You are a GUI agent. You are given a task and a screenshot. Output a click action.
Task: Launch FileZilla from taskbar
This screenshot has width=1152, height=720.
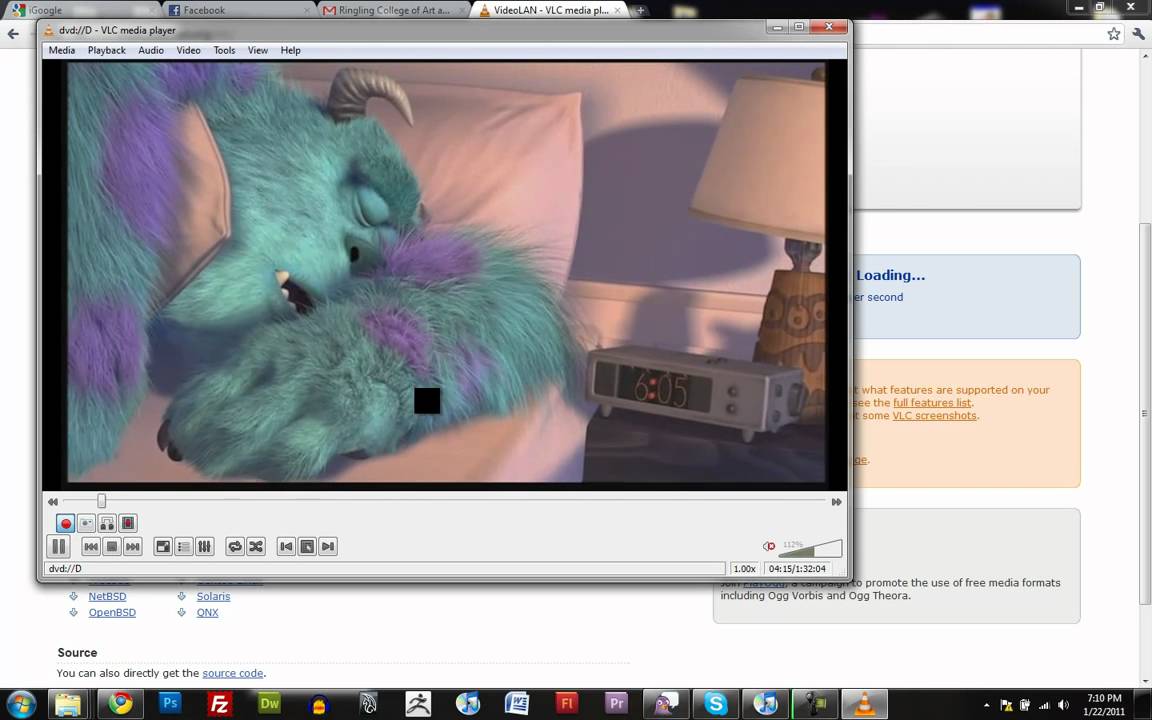(220, 704)
